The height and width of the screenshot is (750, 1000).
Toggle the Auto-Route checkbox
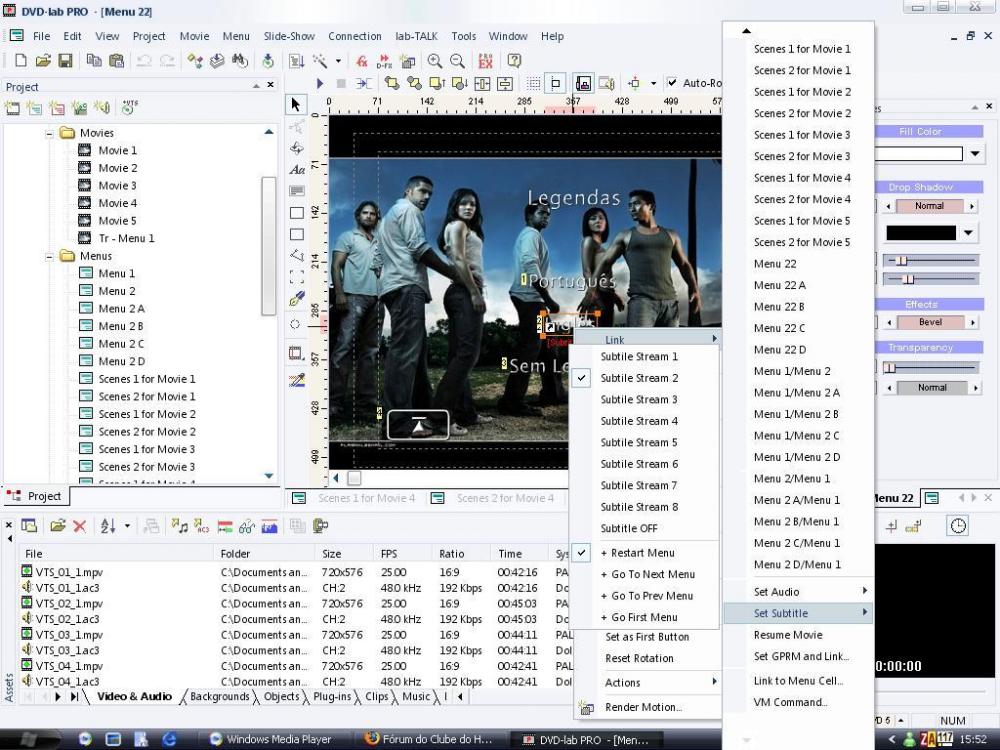672,83
